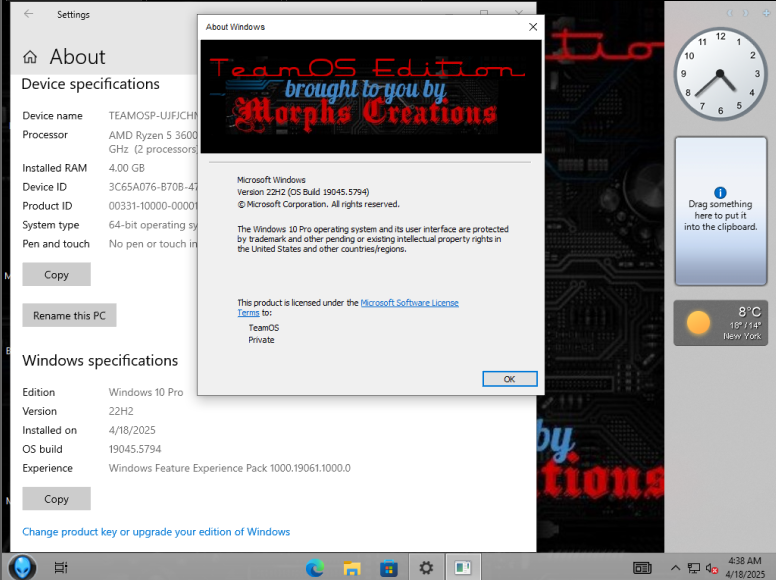Screen dimensions: 776x580
Task: Open the taskbar clock showing 4:38 AM
Action: (745, 568)
